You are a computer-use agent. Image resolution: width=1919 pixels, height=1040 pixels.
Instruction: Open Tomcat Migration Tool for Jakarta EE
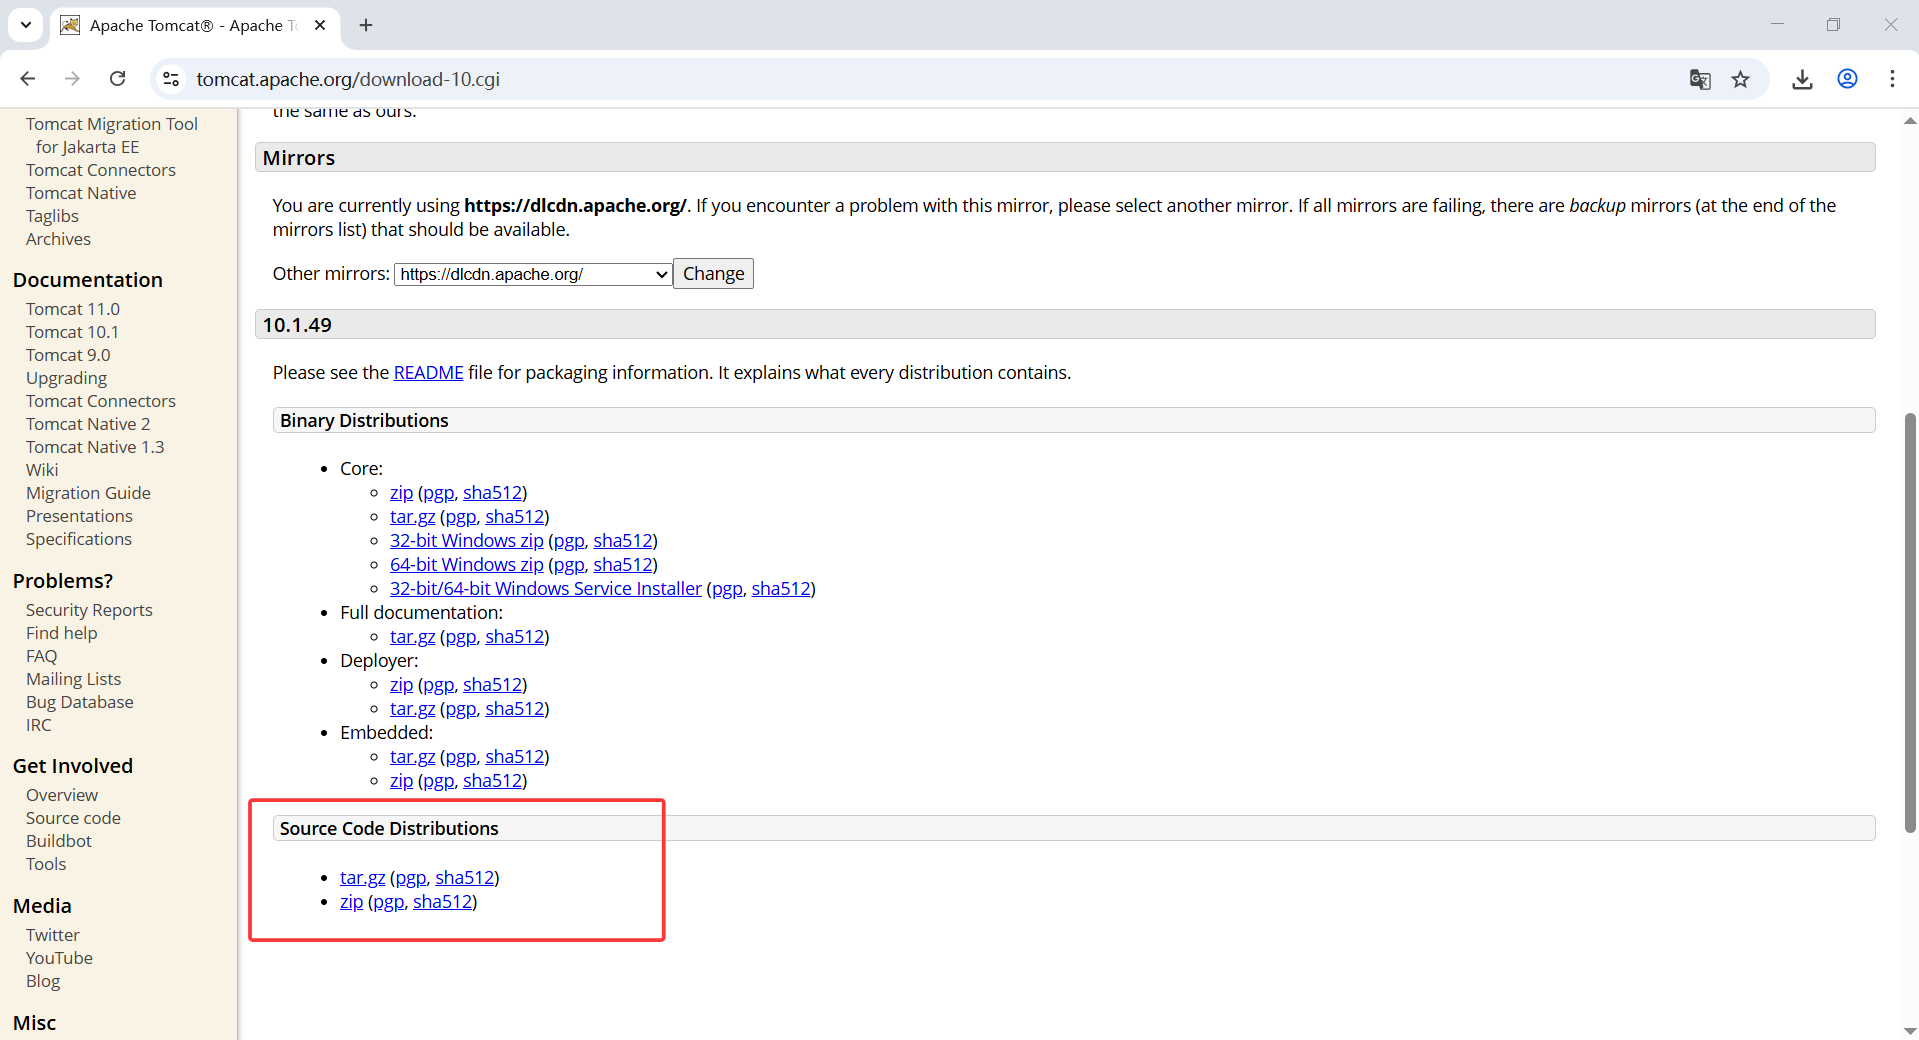click(x=112, y=135)
